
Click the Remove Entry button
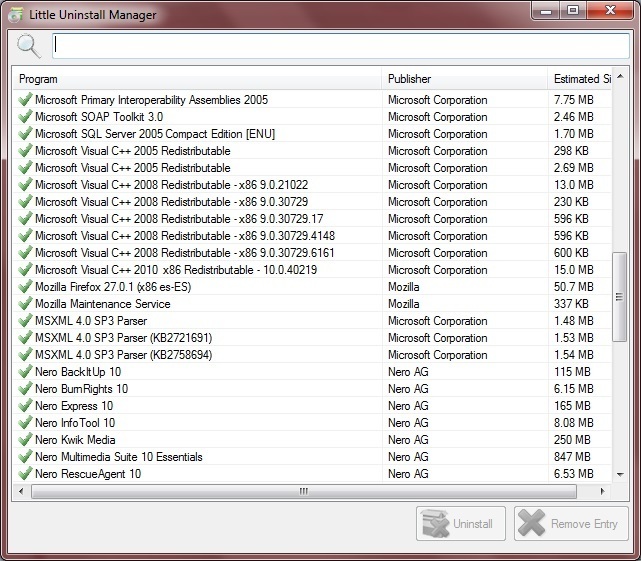coord(571,523)
